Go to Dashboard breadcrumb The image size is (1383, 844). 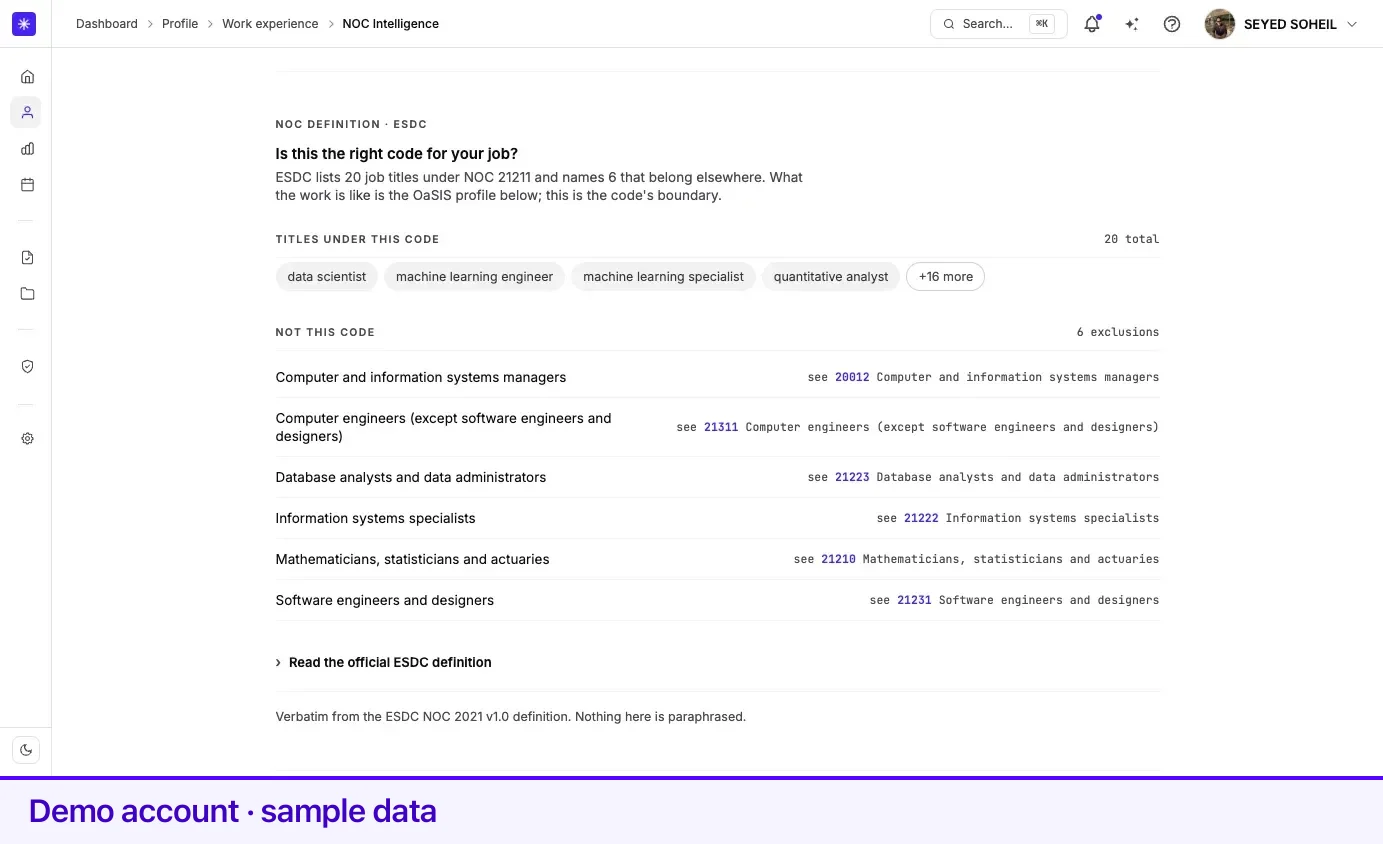click(x=107, y=23)
